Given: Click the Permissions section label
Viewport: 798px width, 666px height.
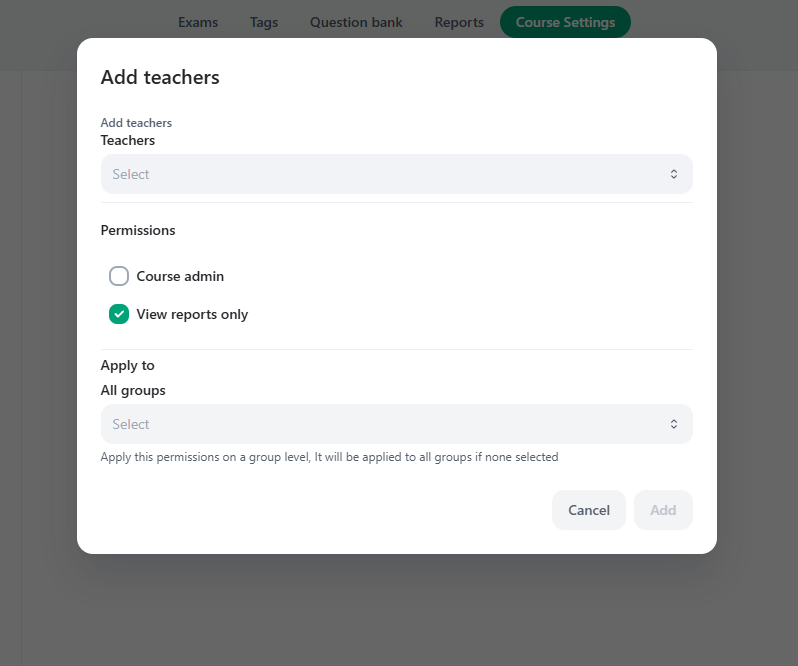Looking at the screenshot, I should (138, 230).
